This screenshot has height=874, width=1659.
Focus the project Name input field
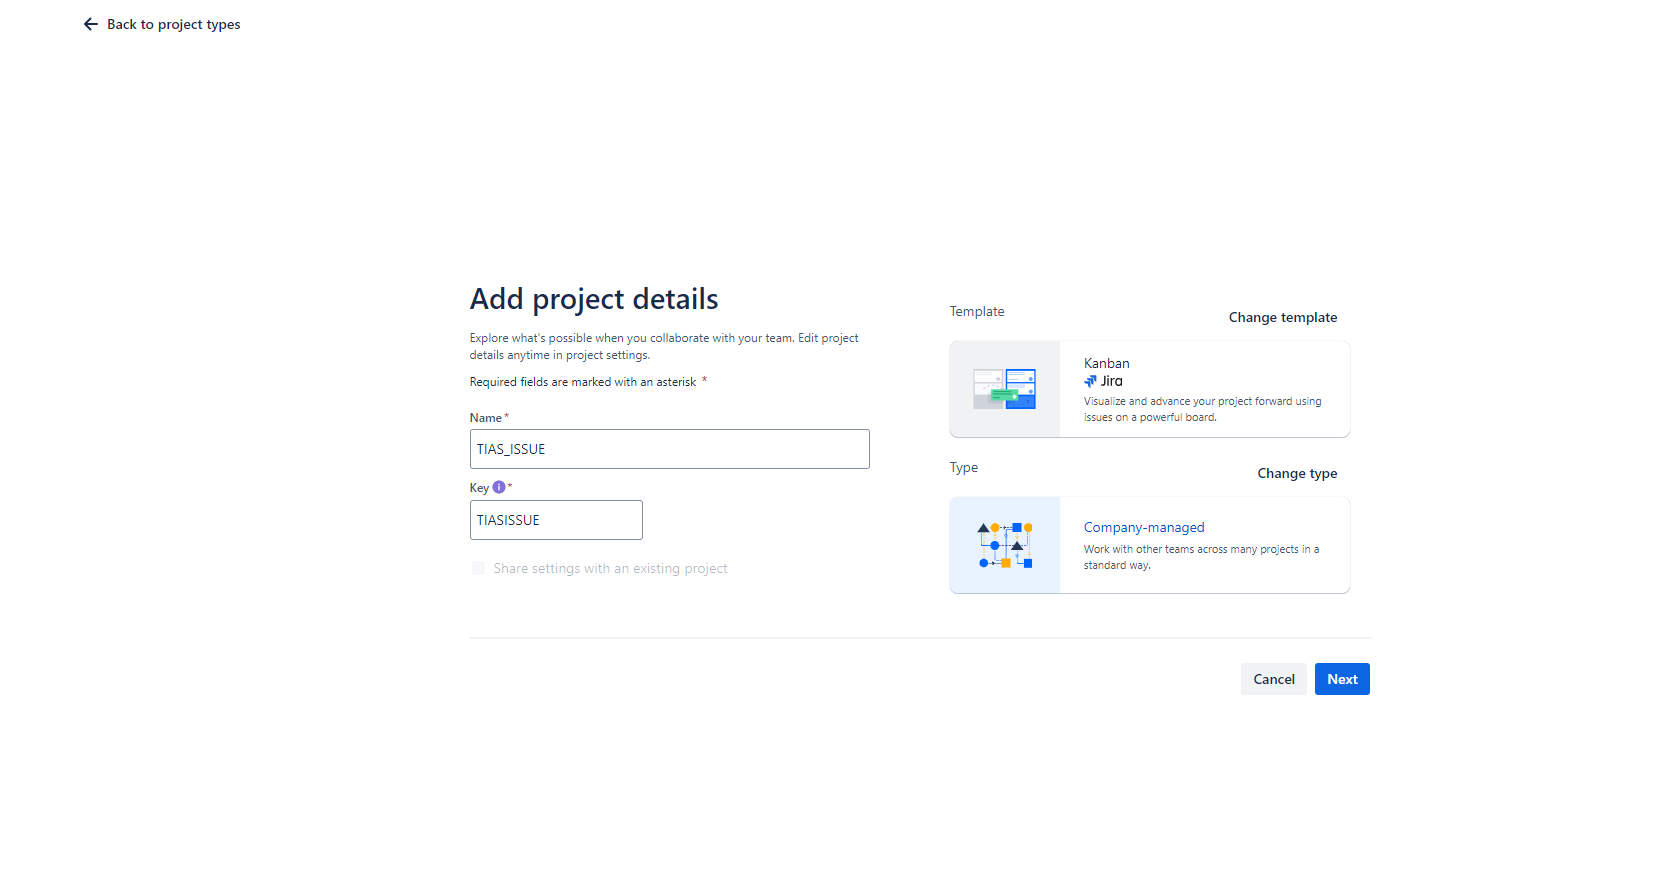tap(669, 449)
